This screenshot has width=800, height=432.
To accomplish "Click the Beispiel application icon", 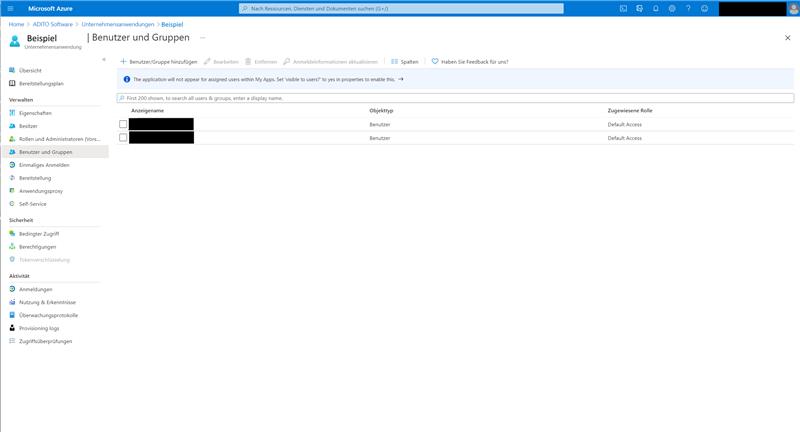I will pos(15,41).
